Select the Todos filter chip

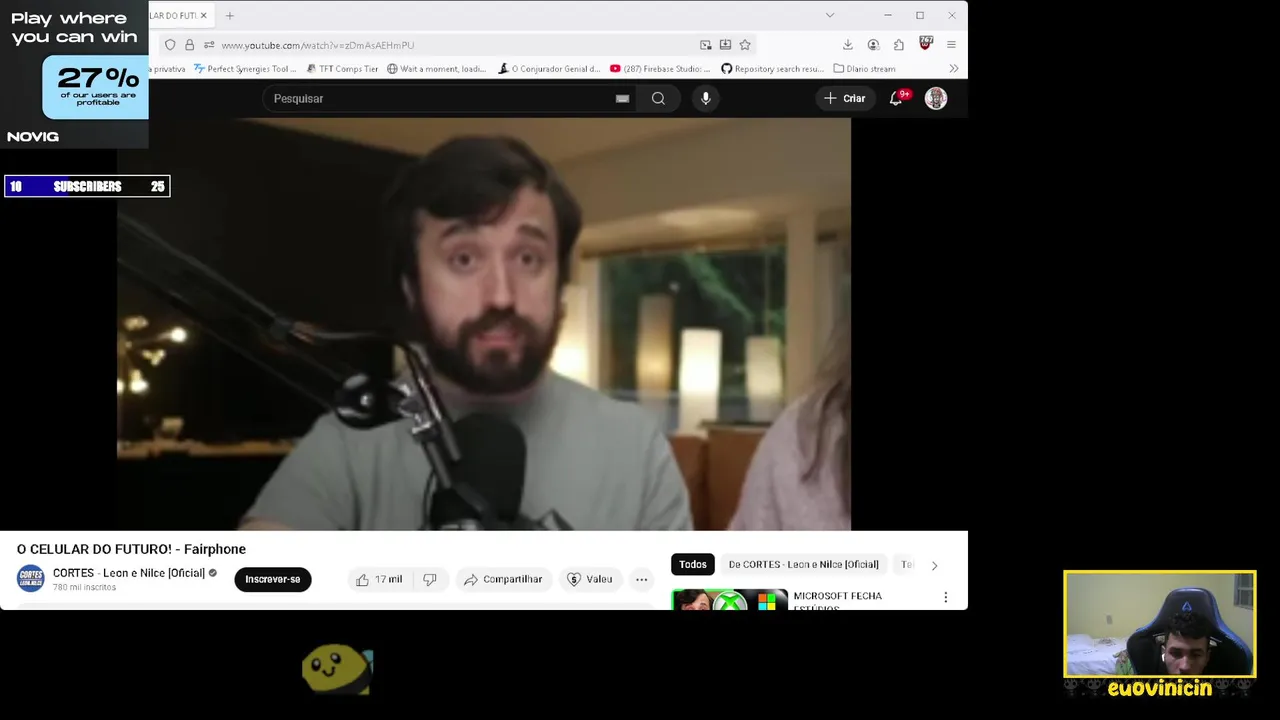(x=692, y=564)
